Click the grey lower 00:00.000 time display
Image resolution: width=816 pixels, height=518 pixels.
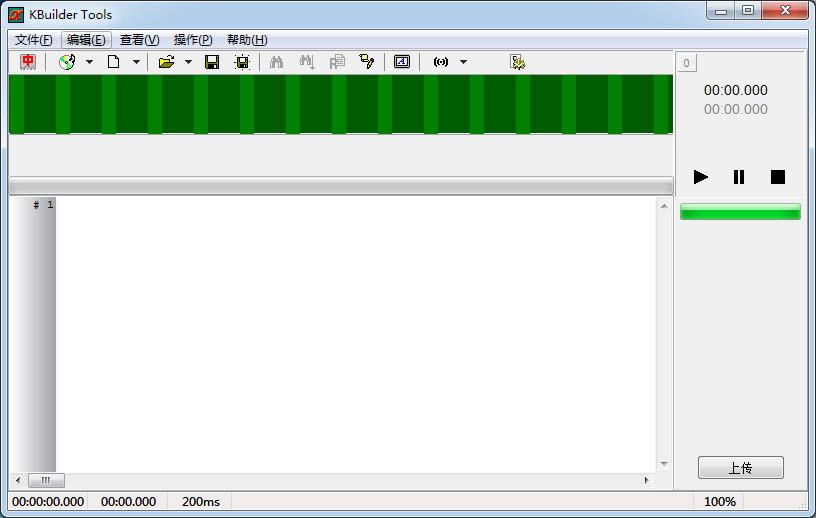click(736, 109)
